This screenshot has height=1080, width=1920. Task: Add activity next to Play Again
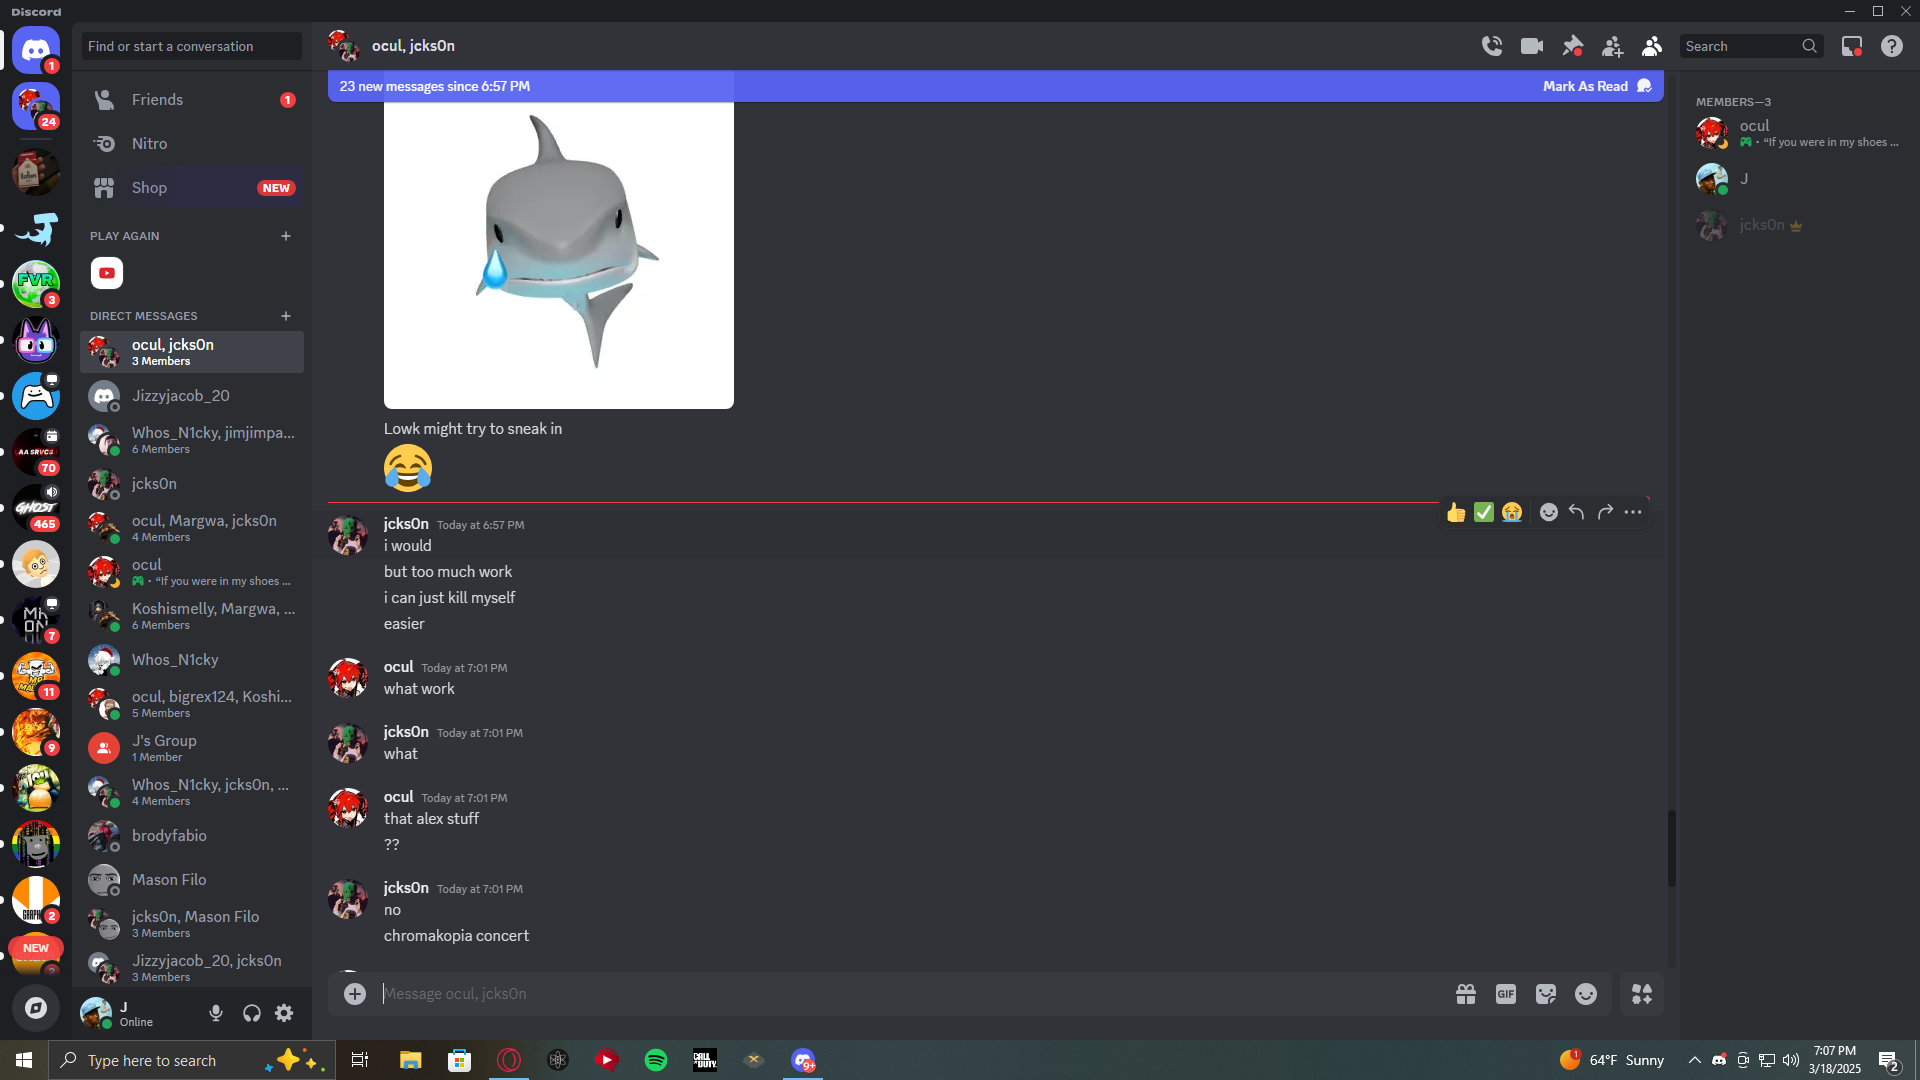[286, 236]
